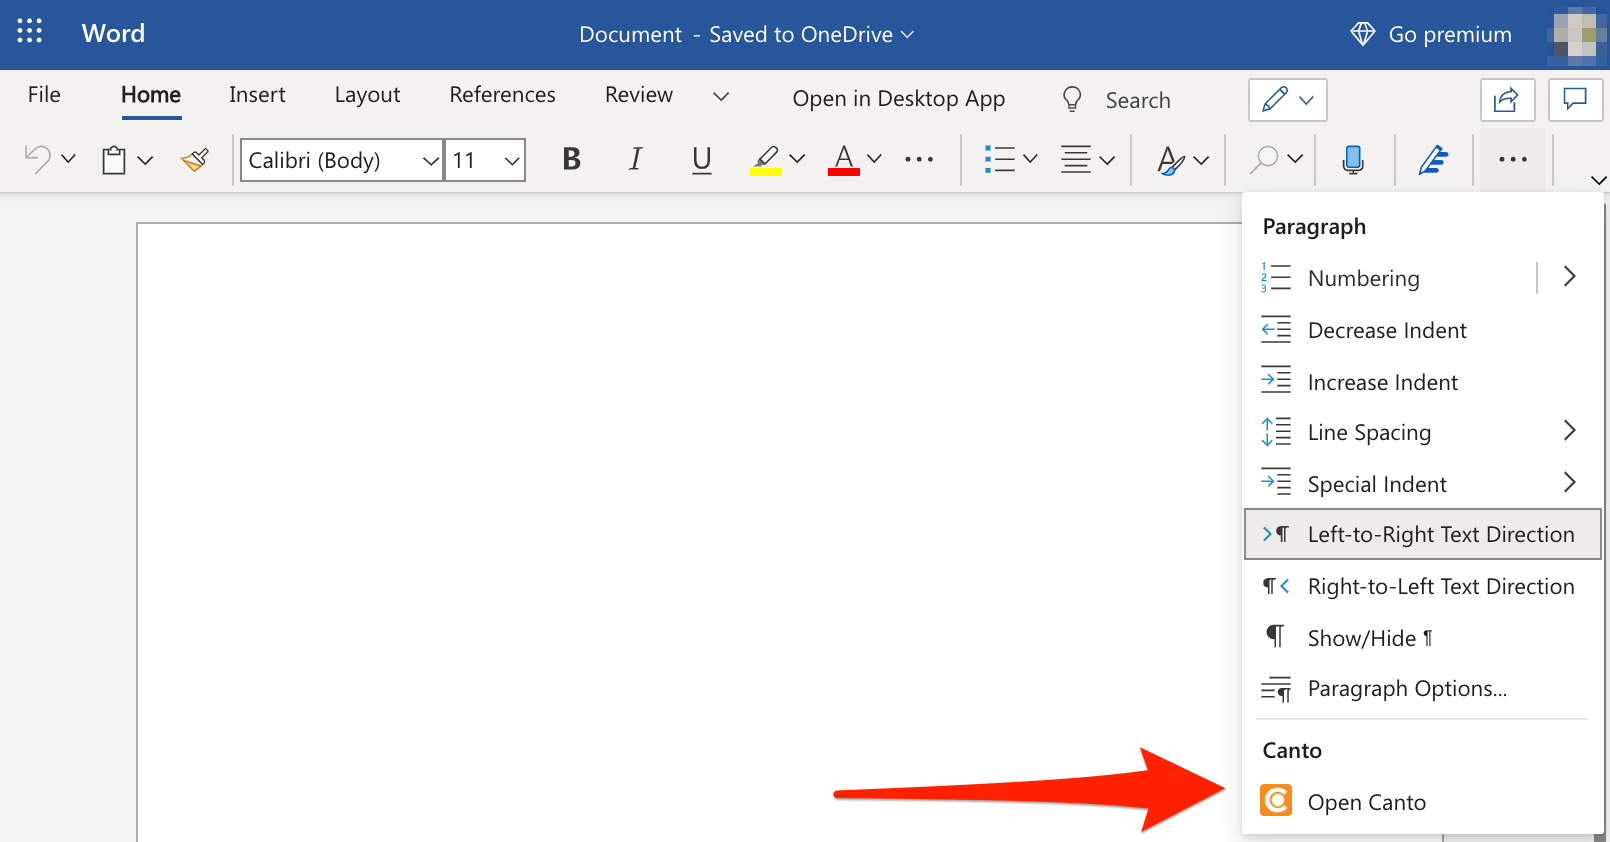Open the app launcher grid icon
Image resolution: width=1610 pixels, height=842 pixels.
(30, 32)
